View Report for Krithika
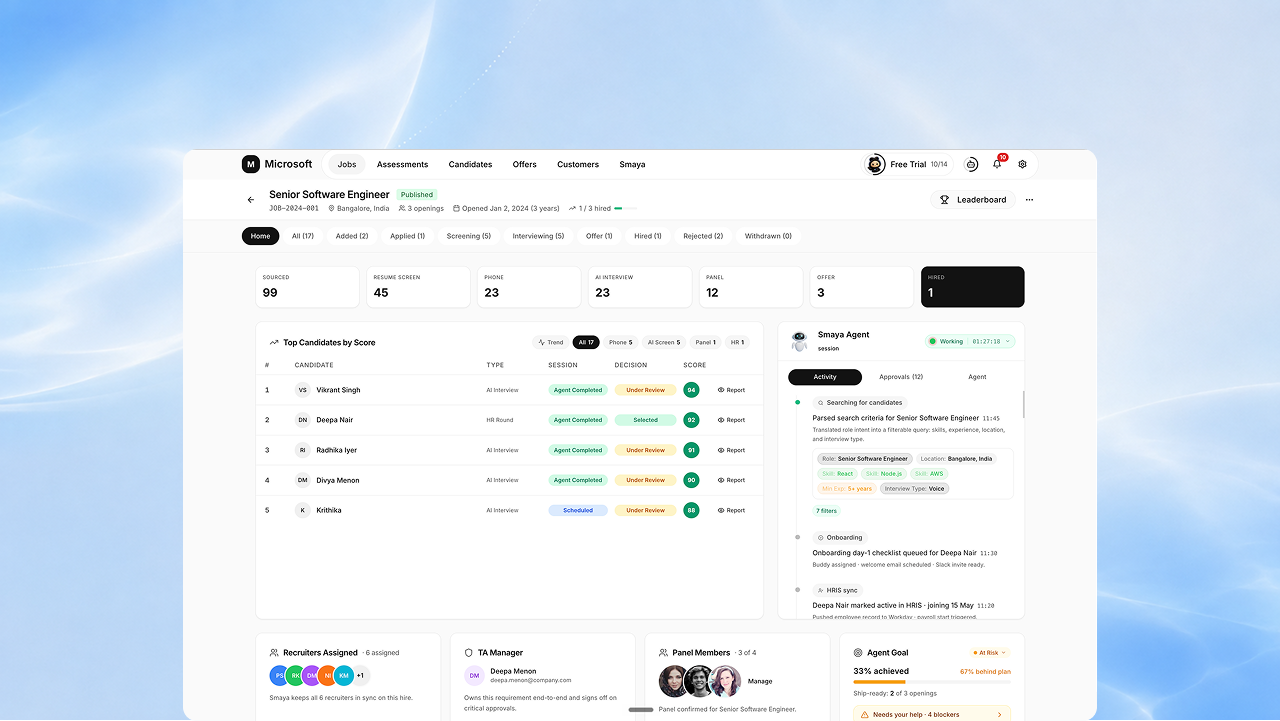Viewport: 1280px width, 721px height. point(731,510)
